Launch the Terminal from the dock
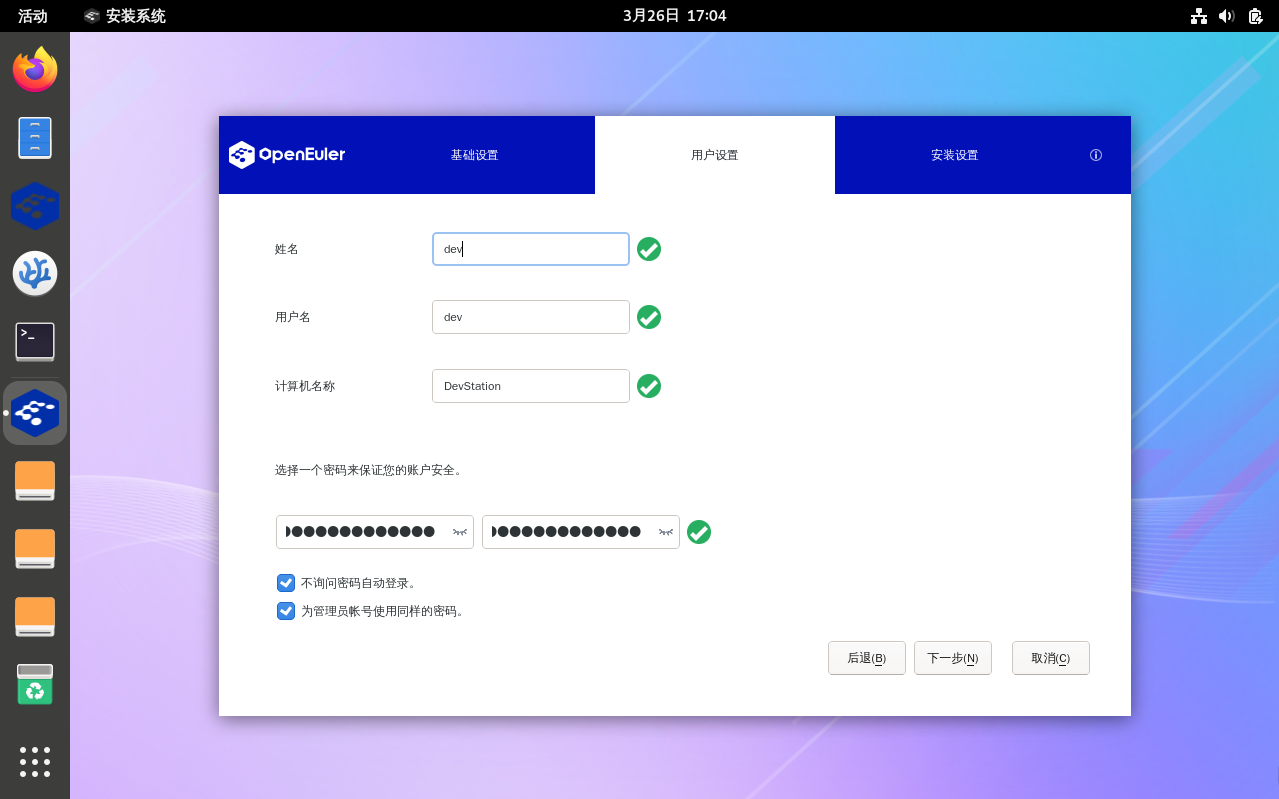Viewport: 1279px width, 799px height. [x=35, y=342]
